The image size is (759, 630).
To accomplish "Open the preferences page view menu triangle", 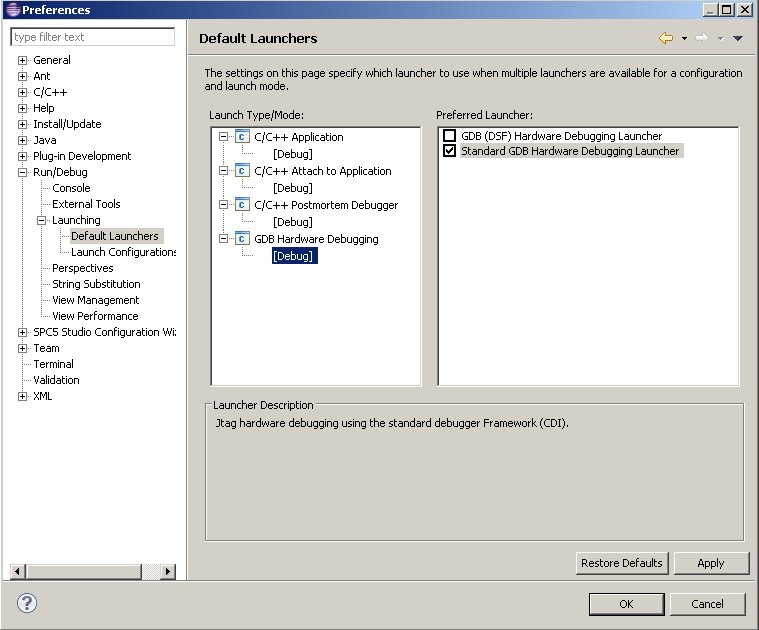I will (737, 38).
